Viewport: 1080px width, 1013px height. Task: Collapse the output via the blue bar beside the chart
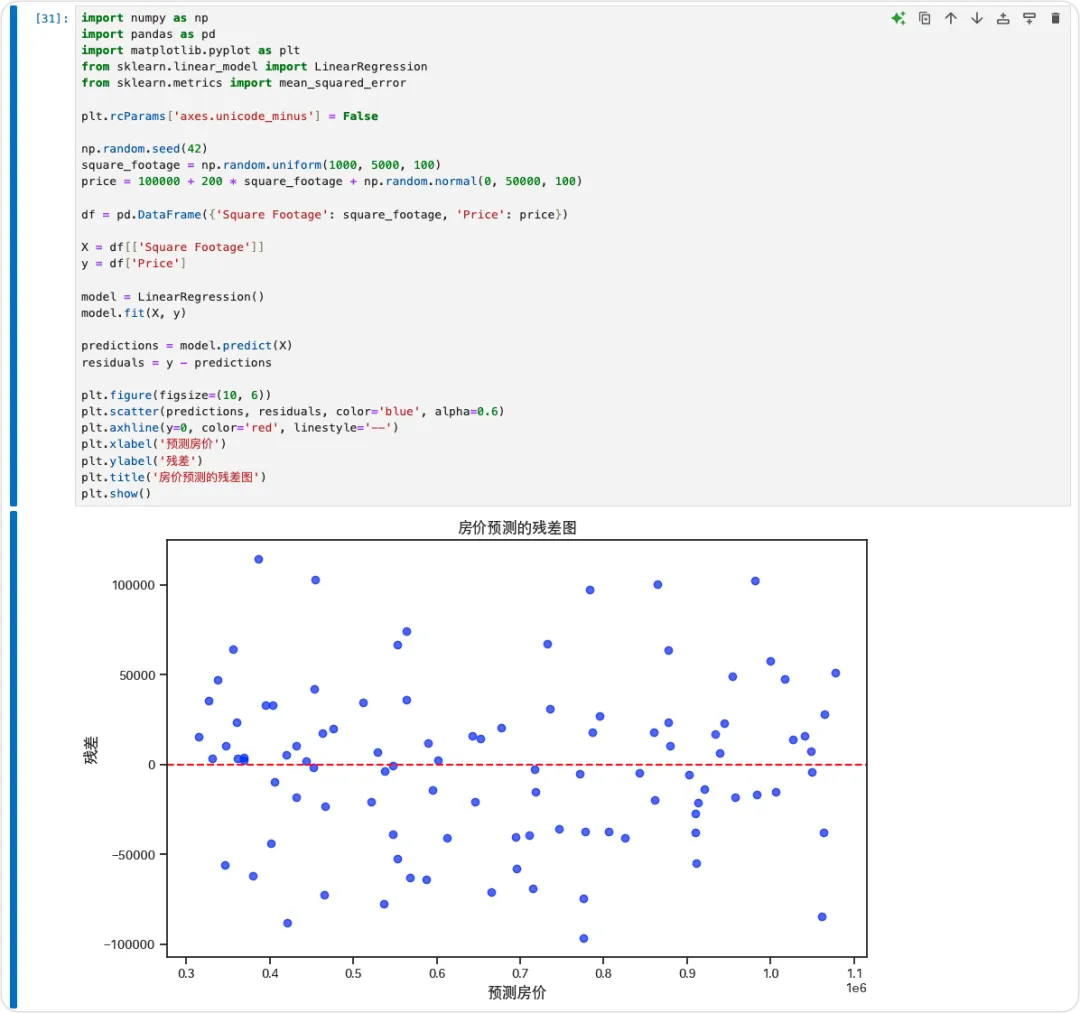[13, 760]
